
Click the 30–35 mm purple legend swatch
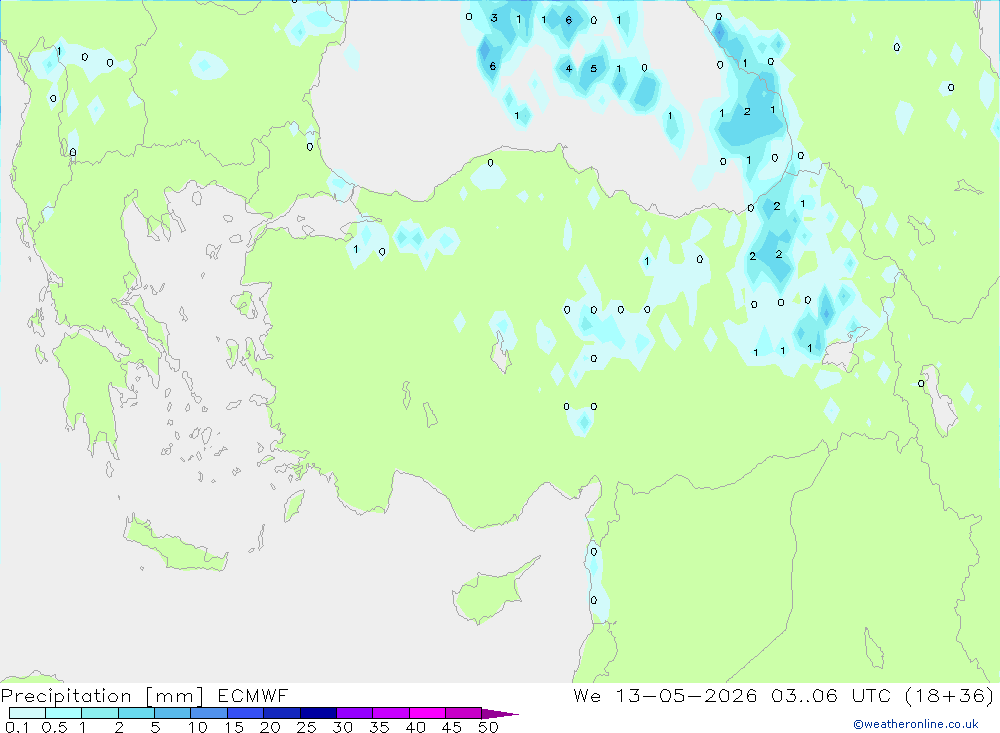point(354,713)
